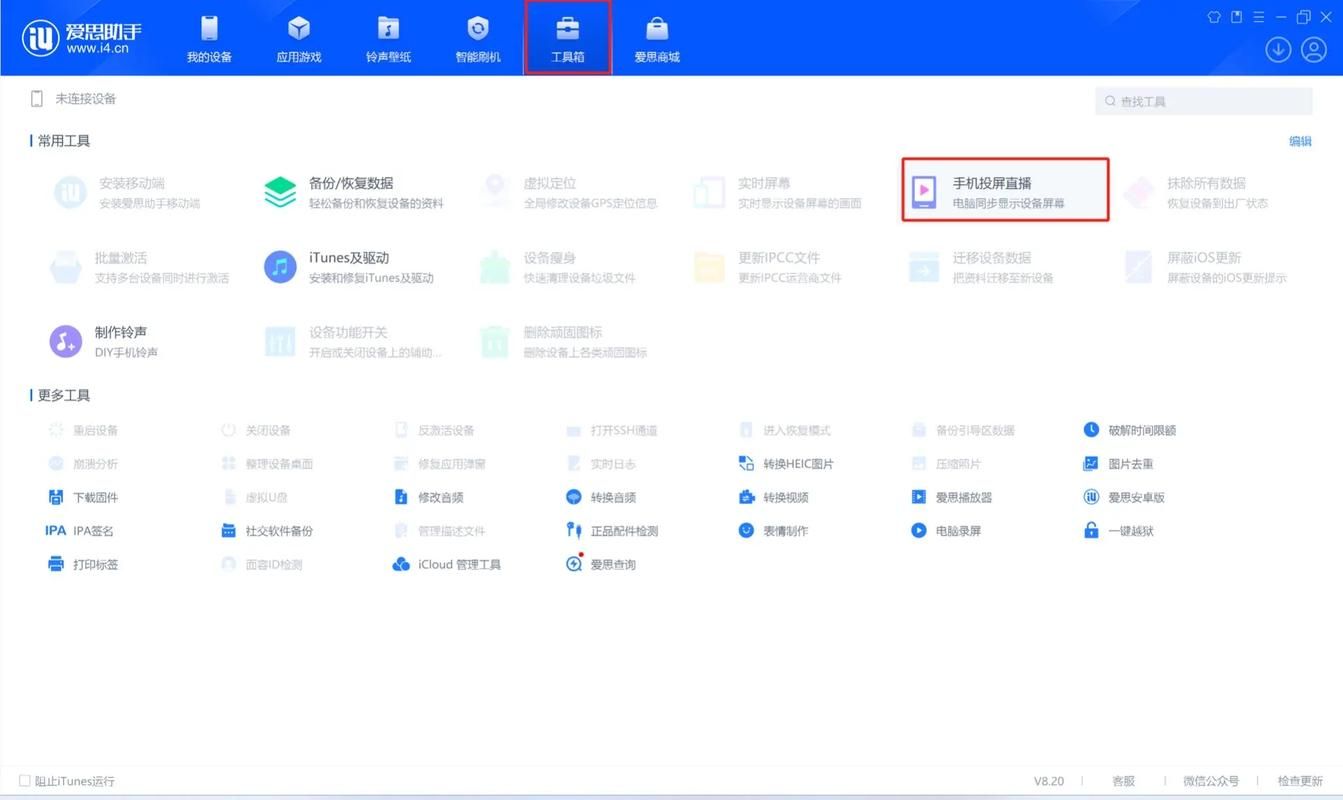1343x800 pixels.
Task: Click the 压缩照片 tool
Action: (946, 464)
